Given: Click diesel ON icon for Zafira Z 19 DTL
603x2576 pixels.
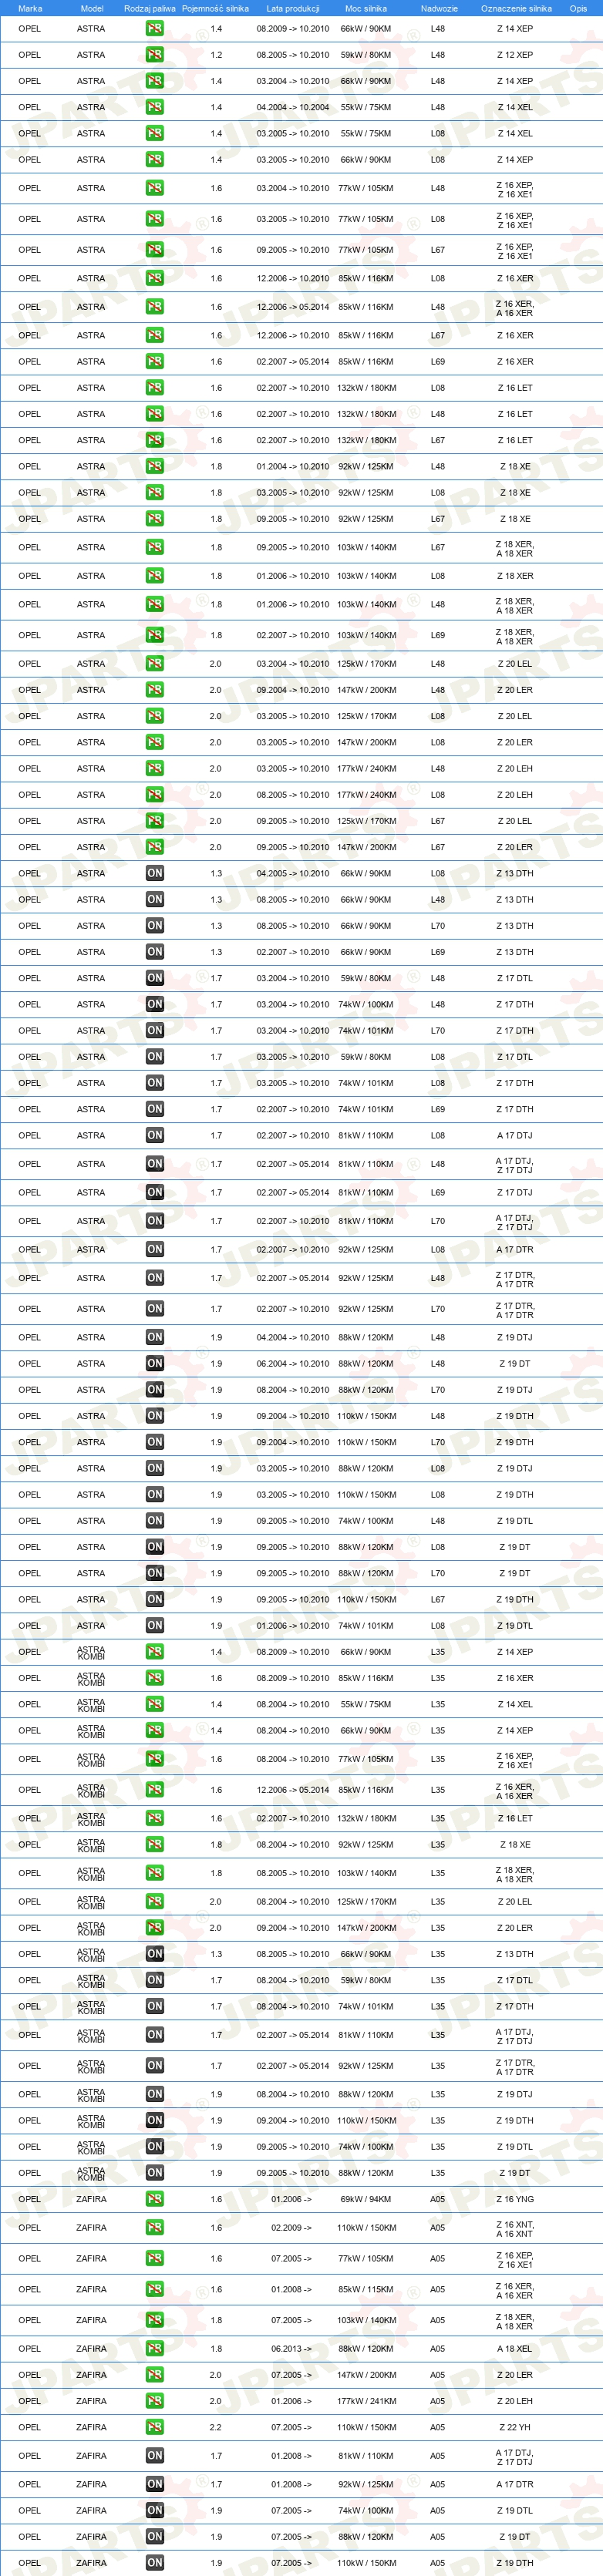Looking at the screenshot, I should (x=154, y=2511).
